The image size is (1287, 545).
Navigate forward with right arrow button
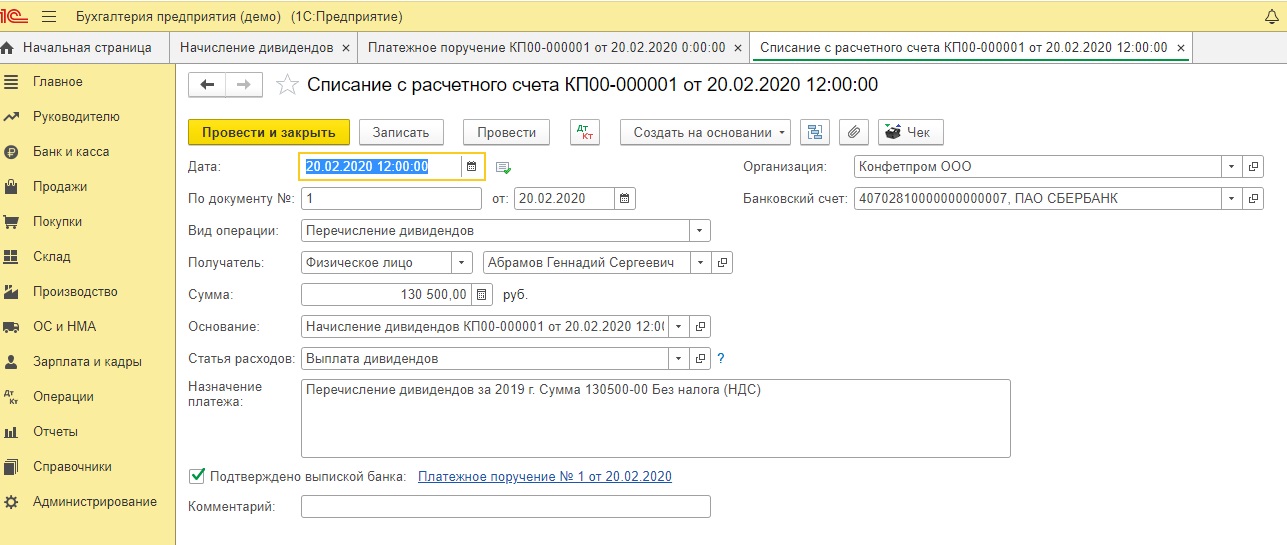click(244, 85)
